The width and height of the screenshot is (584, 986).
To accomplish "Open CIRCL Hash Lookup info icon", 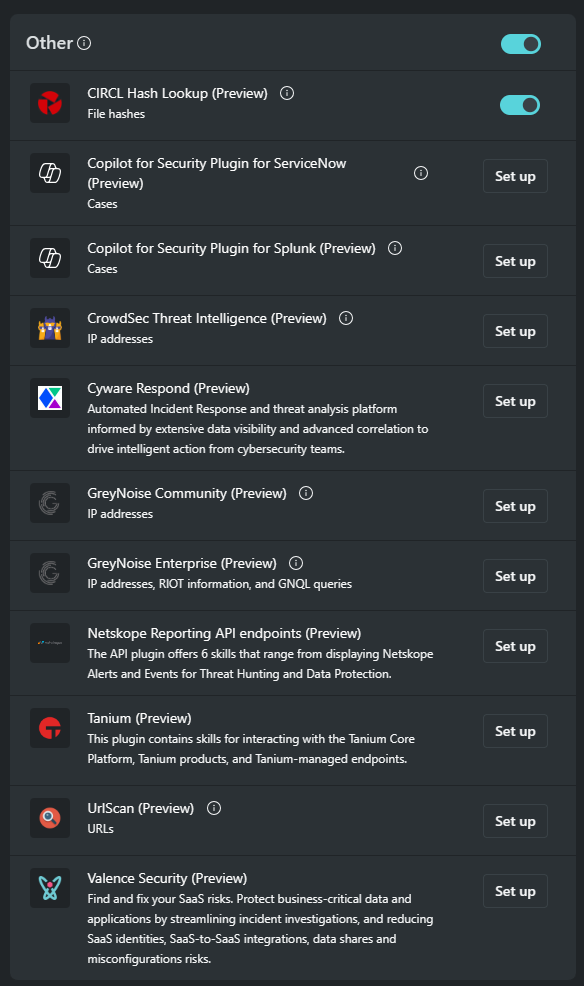I will point(287,93).
